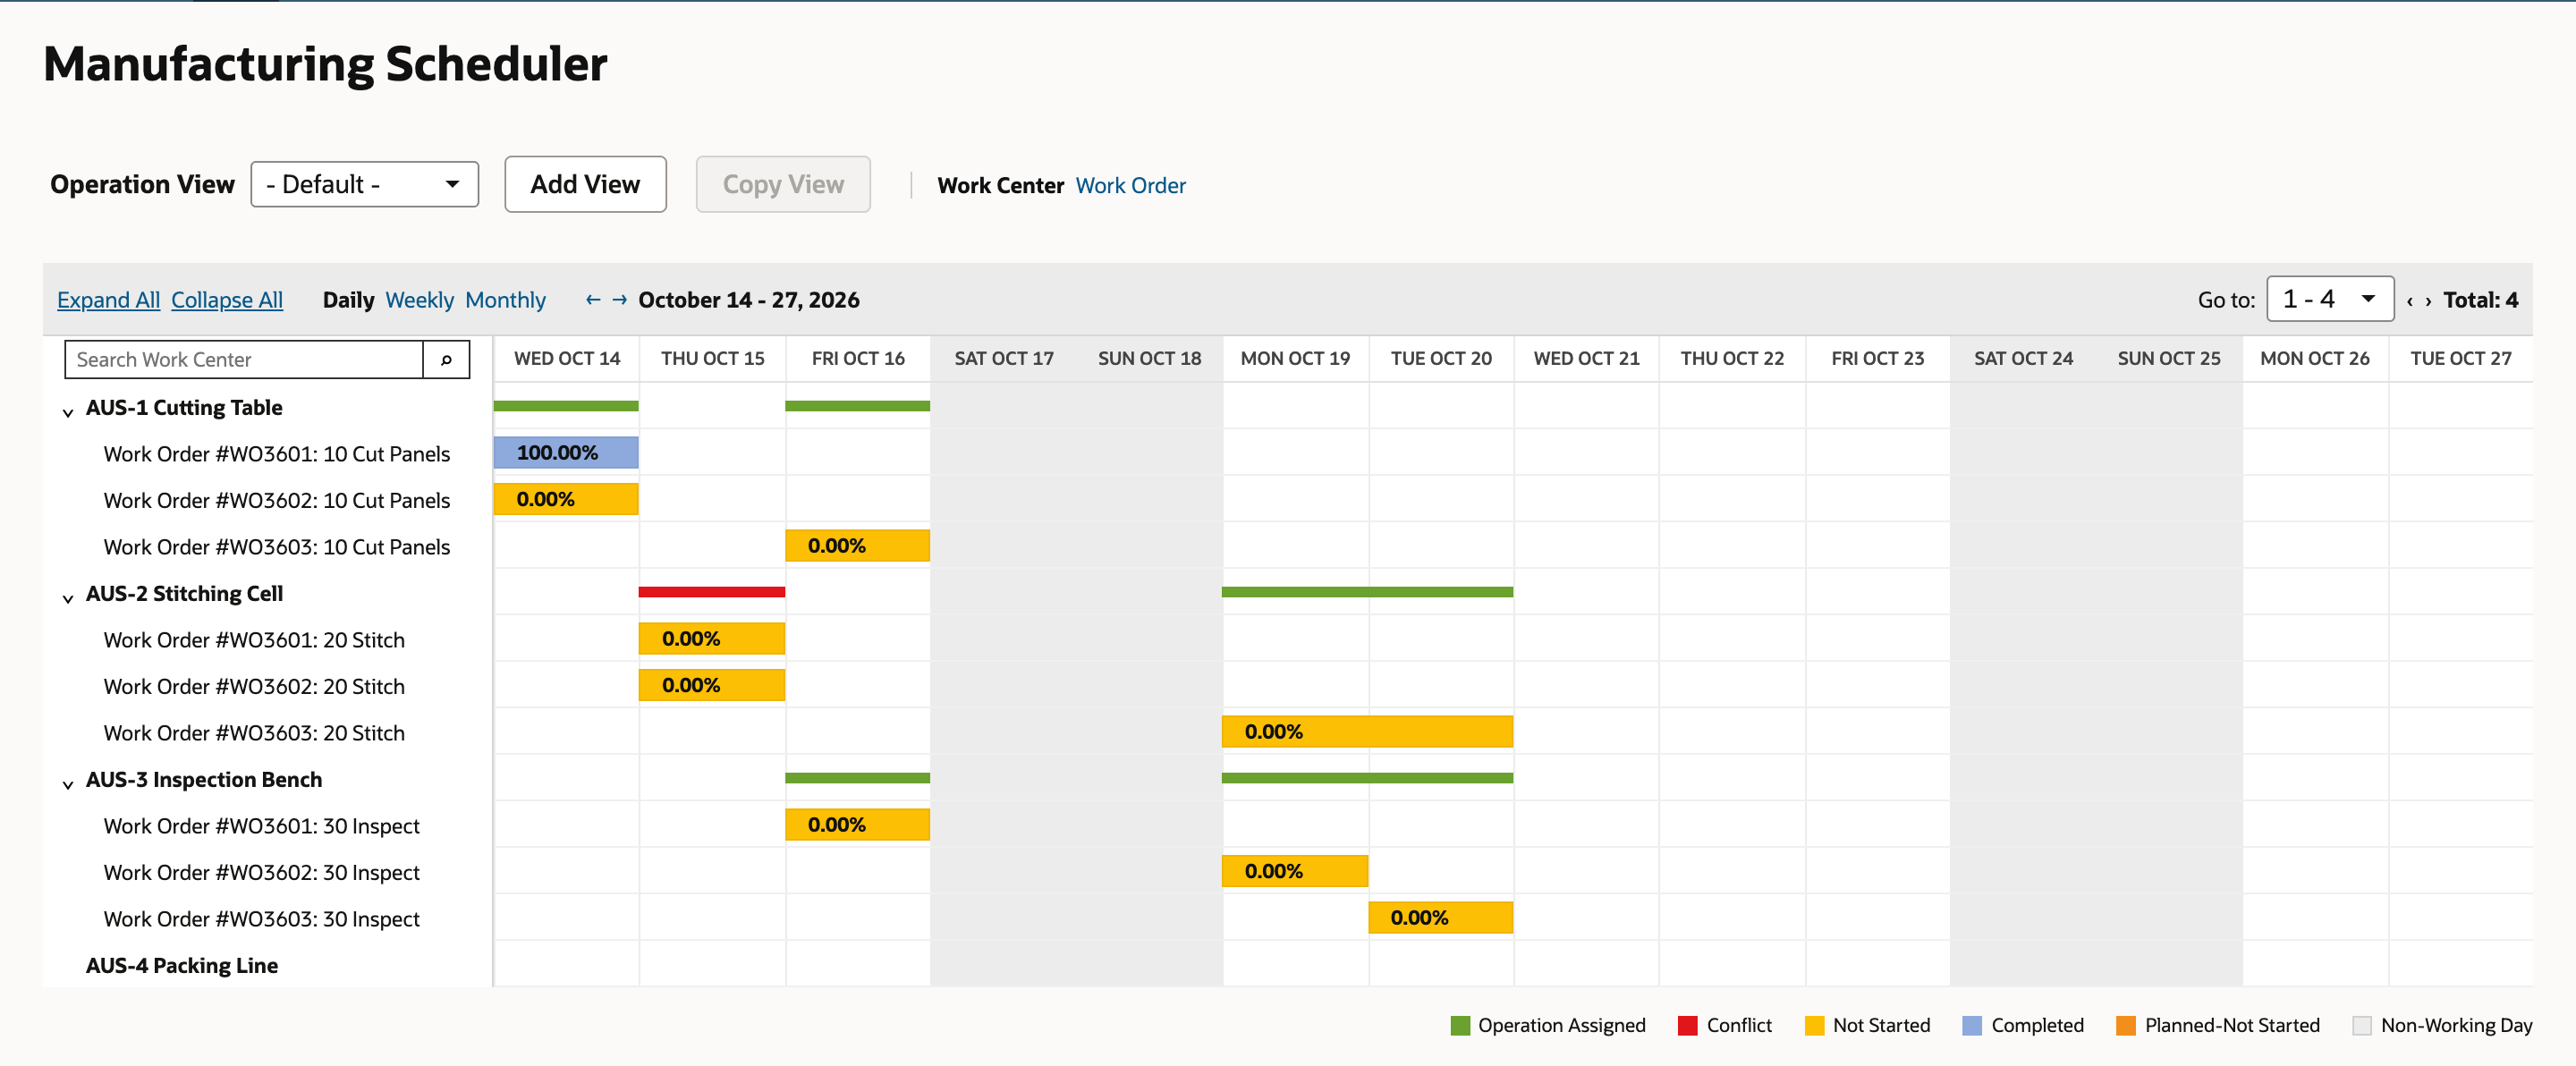The width and height of the screenshot is (2576, 1066).
Task: Click the Operation Assigned green legend swatch
Action: [x=1460, y=1026]
